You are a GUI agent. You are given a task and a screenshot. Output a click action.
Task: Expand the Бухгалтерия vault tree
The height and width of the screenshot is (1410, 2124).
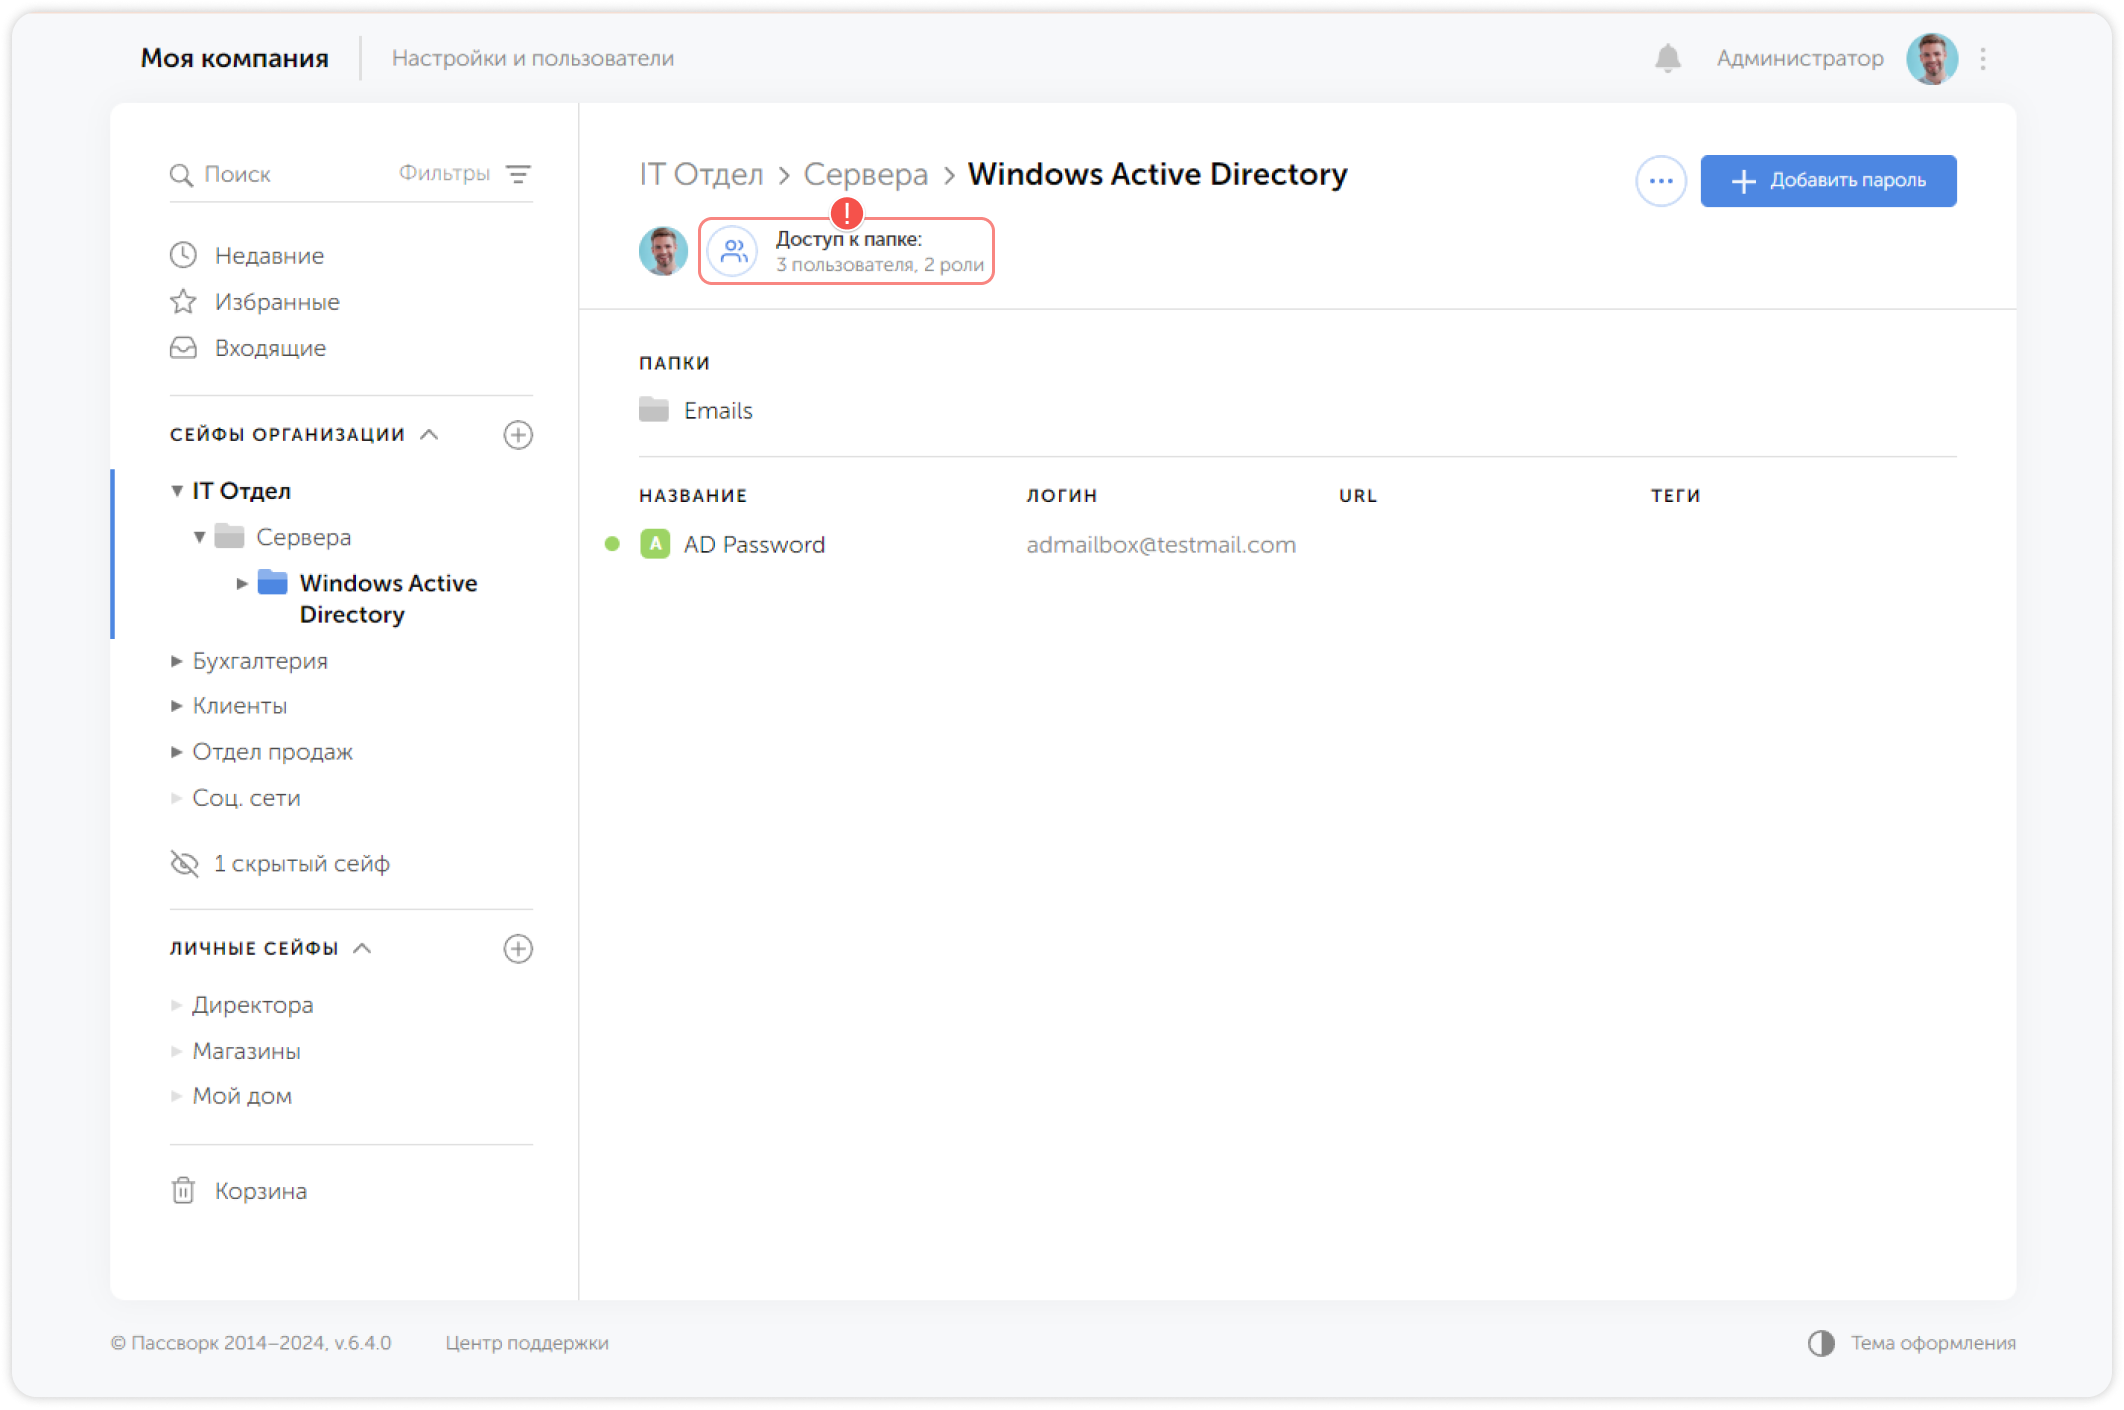(176, 661)
